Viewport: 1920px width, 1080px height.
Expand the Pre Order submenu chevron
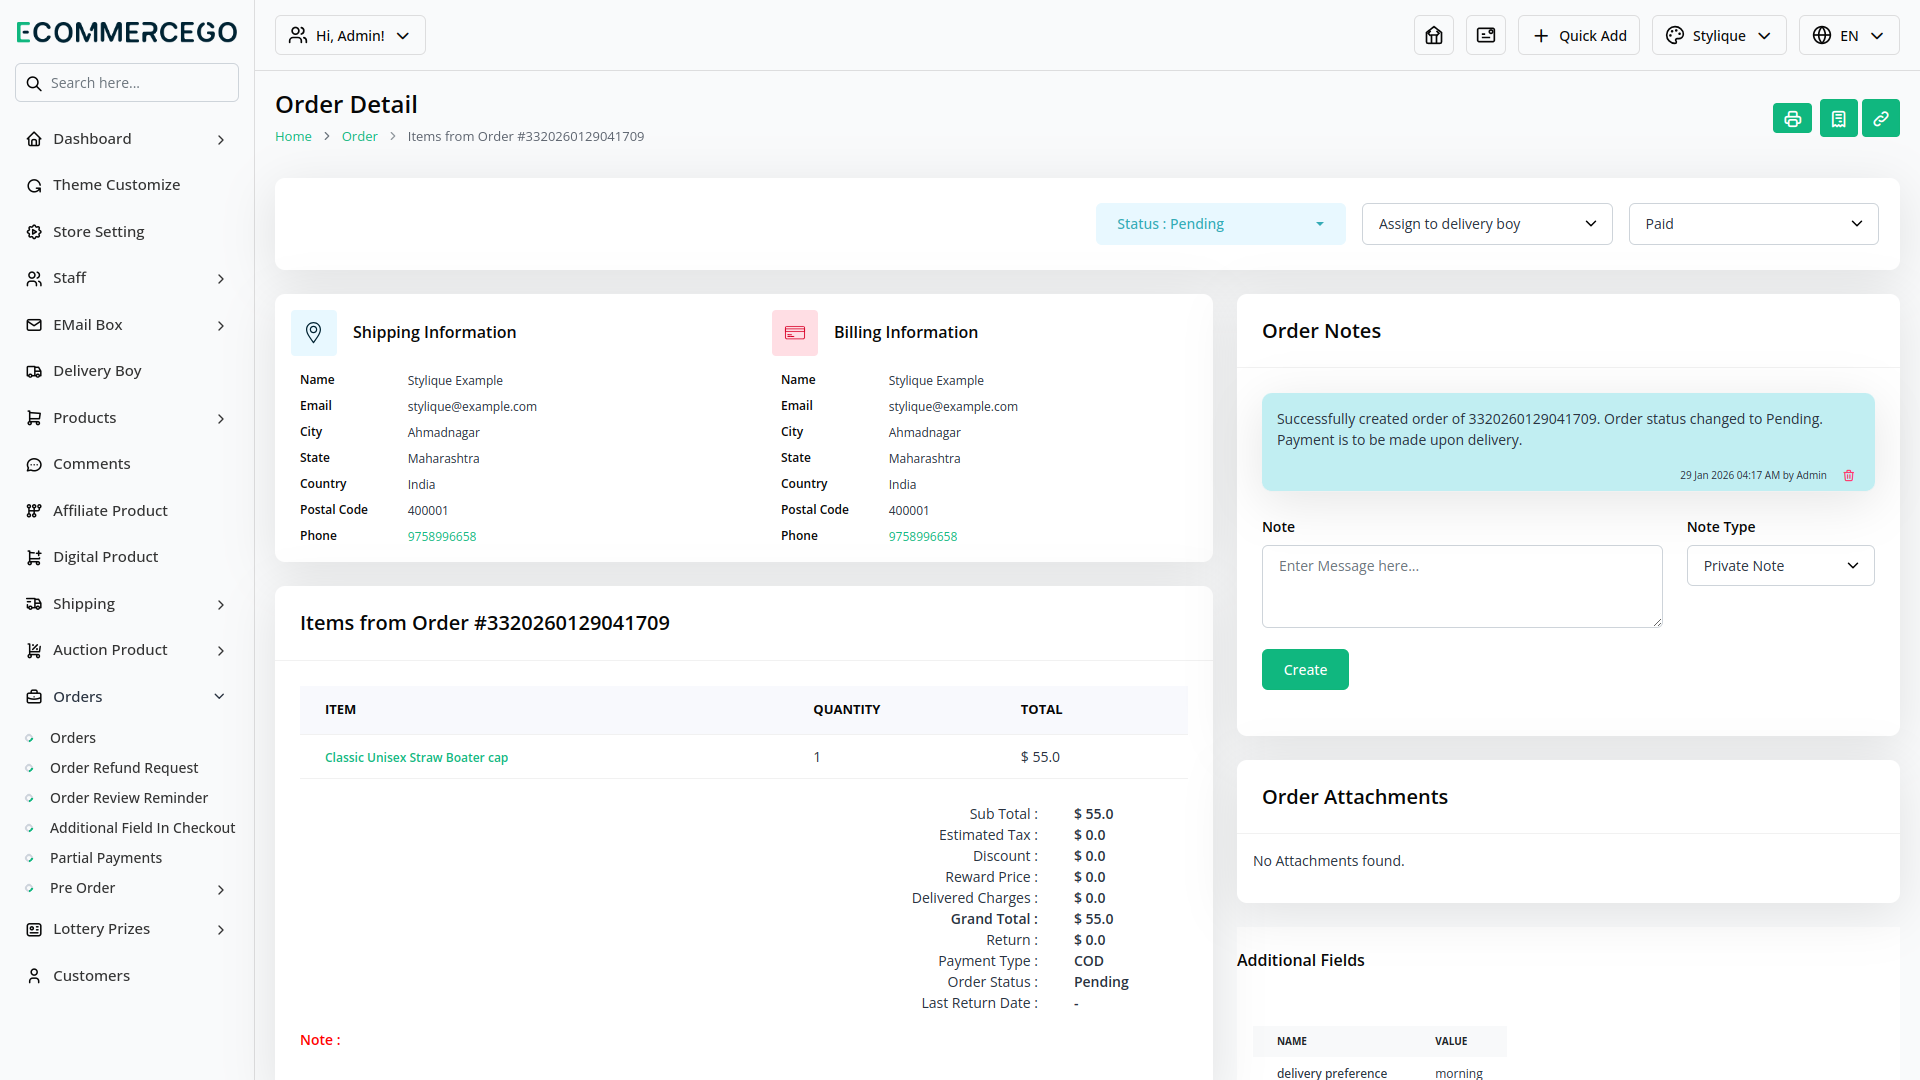click(221, 889)
